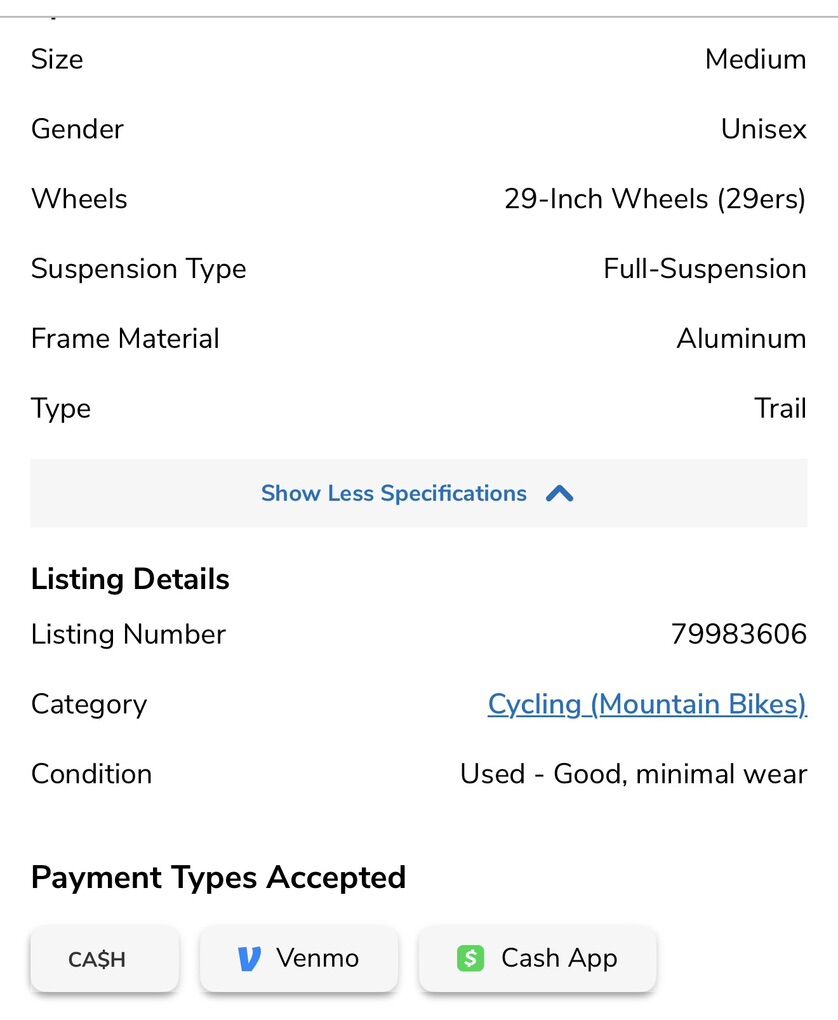
Task: Click the Trail type value
Action: [780, 408]
